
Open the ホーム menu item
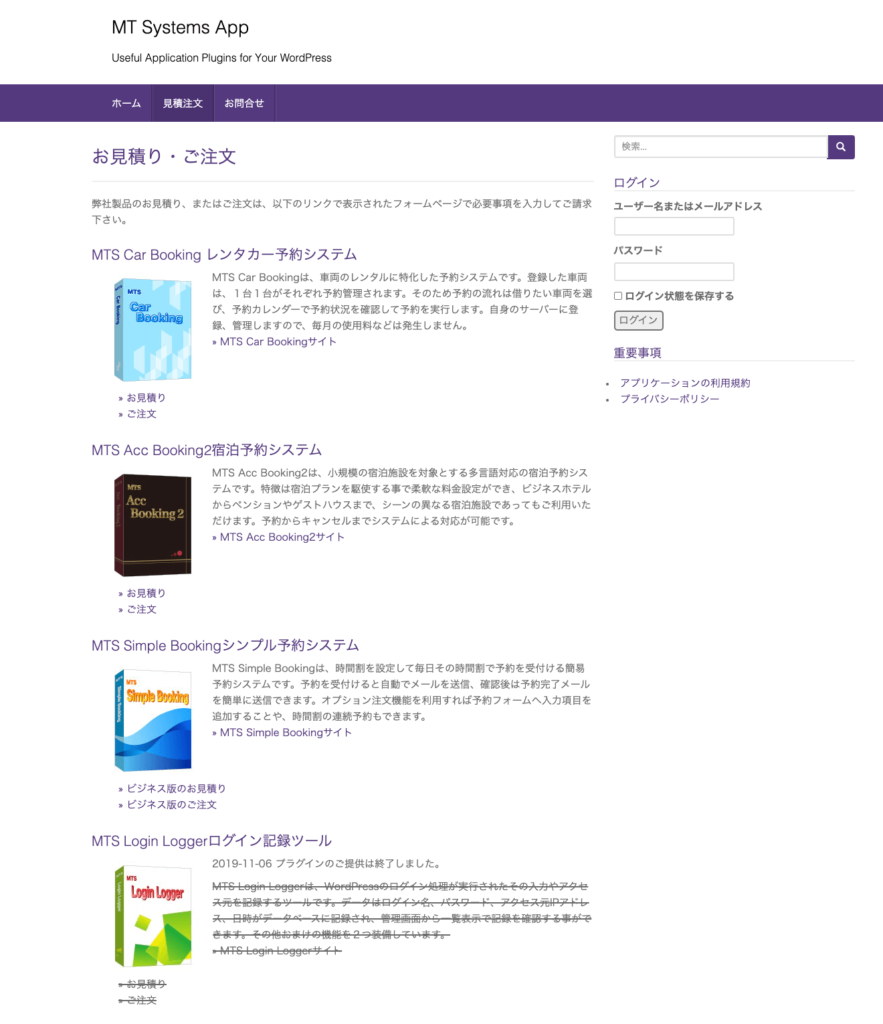[x=126, y=104]
